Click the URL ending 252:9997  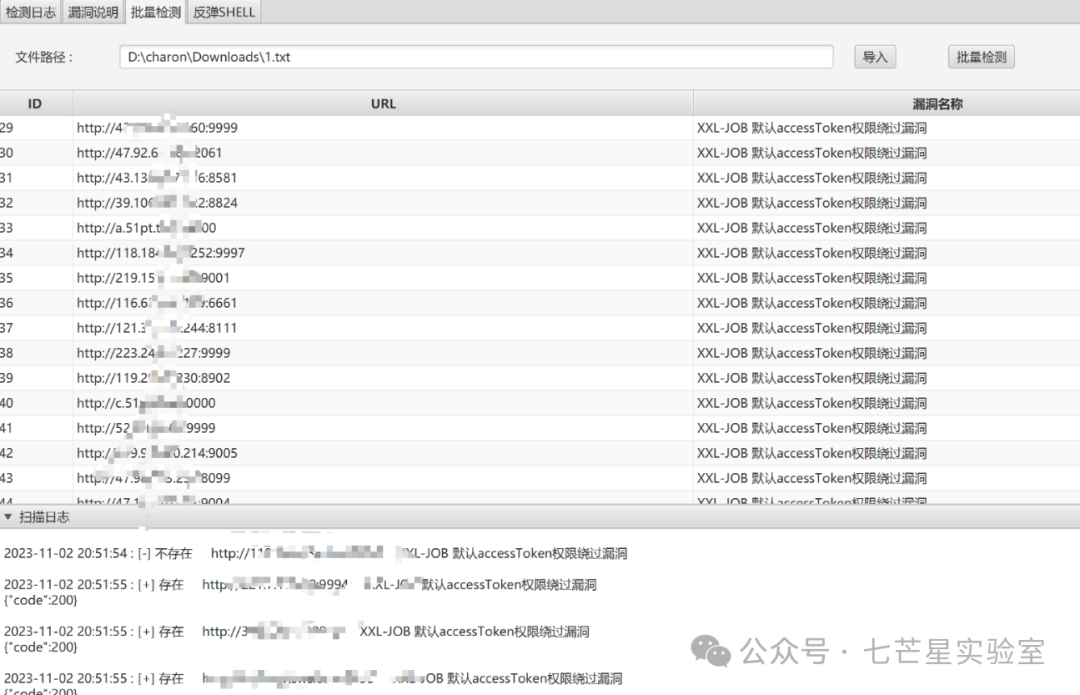[160, 253]
